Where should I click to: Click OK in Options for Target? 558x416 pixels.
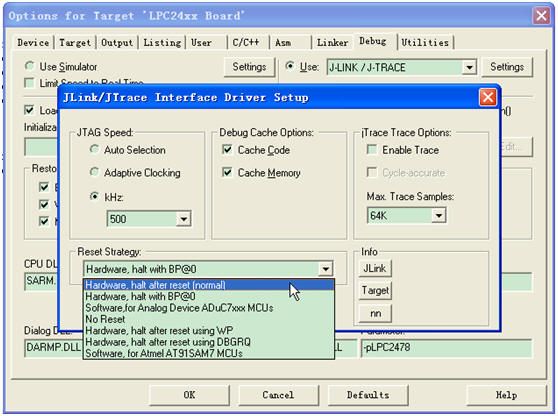point(189,395)
